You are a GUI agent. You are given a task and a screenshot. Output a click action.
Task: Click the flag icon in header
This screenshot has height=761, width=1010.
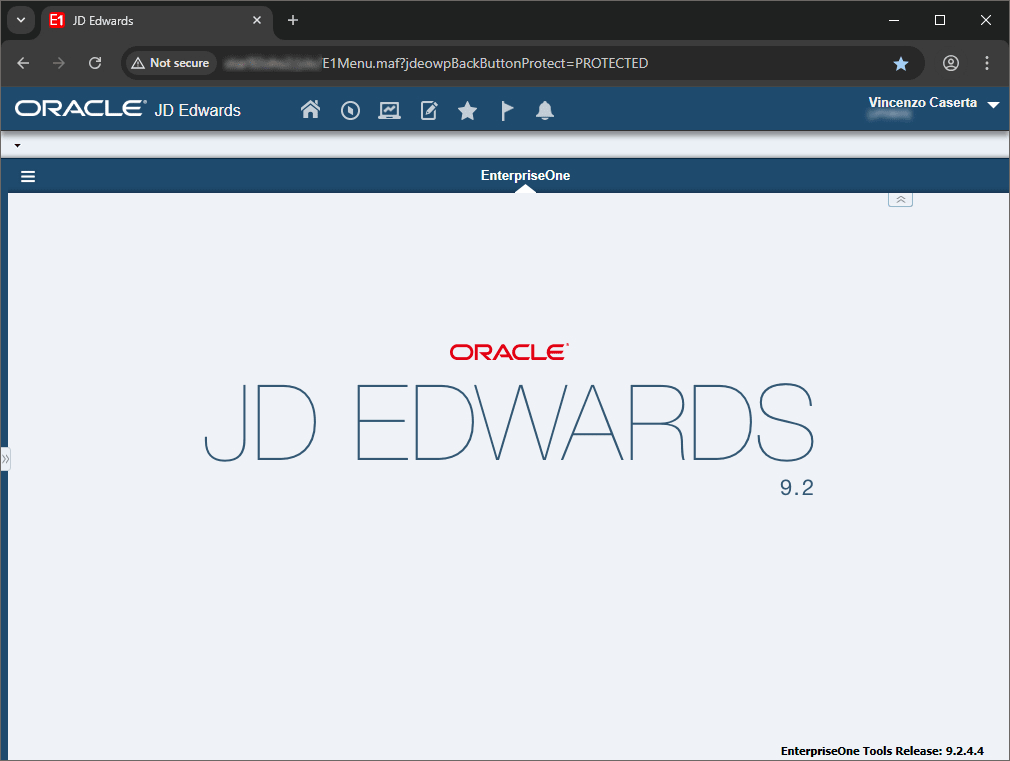coord(507,111)
